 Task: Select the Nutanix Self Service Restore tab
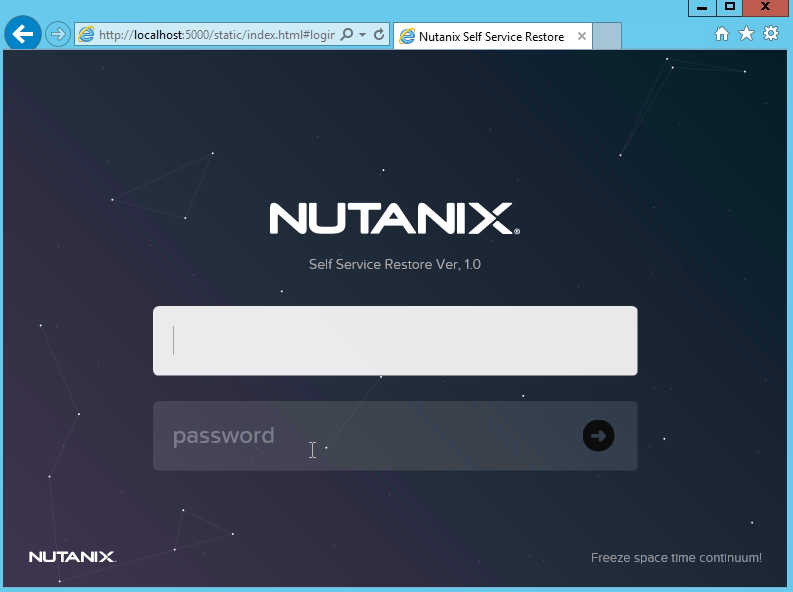pos(492,36)
